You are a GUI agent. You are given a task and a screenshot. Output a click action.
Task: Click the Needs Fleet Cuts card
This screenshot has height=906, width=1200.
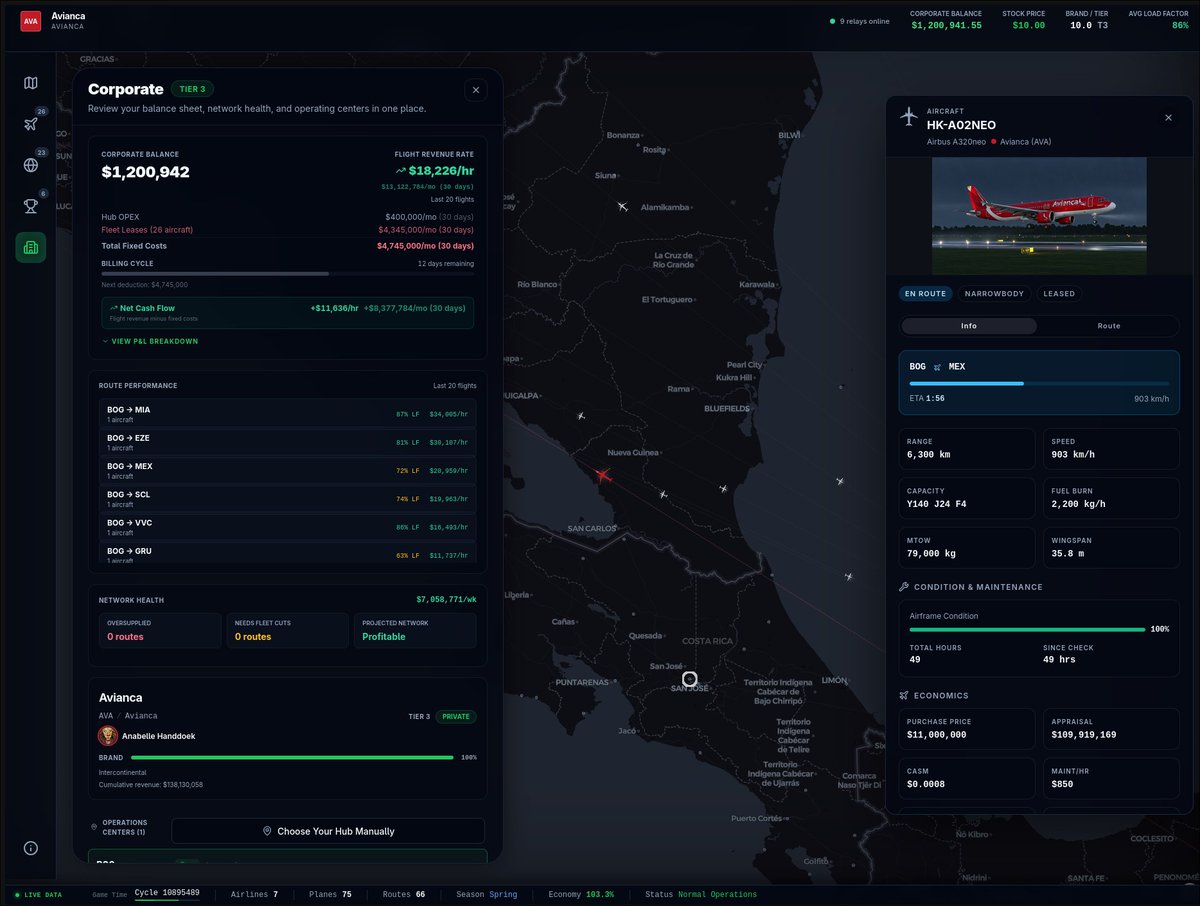pos(287,631)
